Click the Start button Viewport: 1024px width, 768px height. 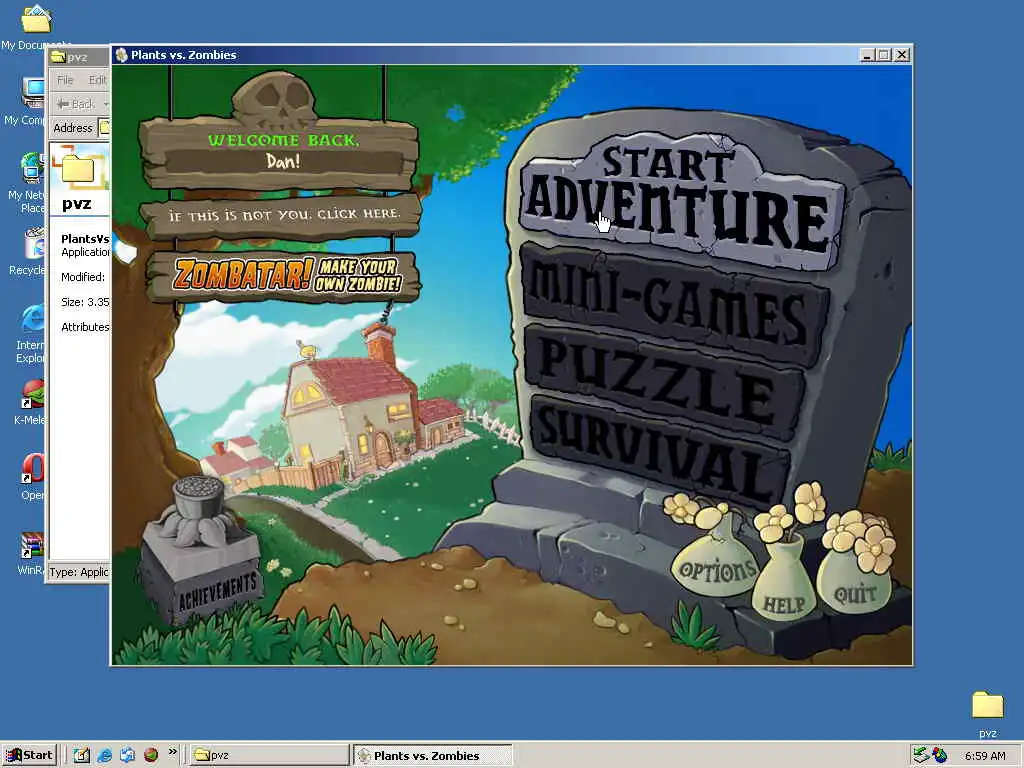[x=29, y=755]
